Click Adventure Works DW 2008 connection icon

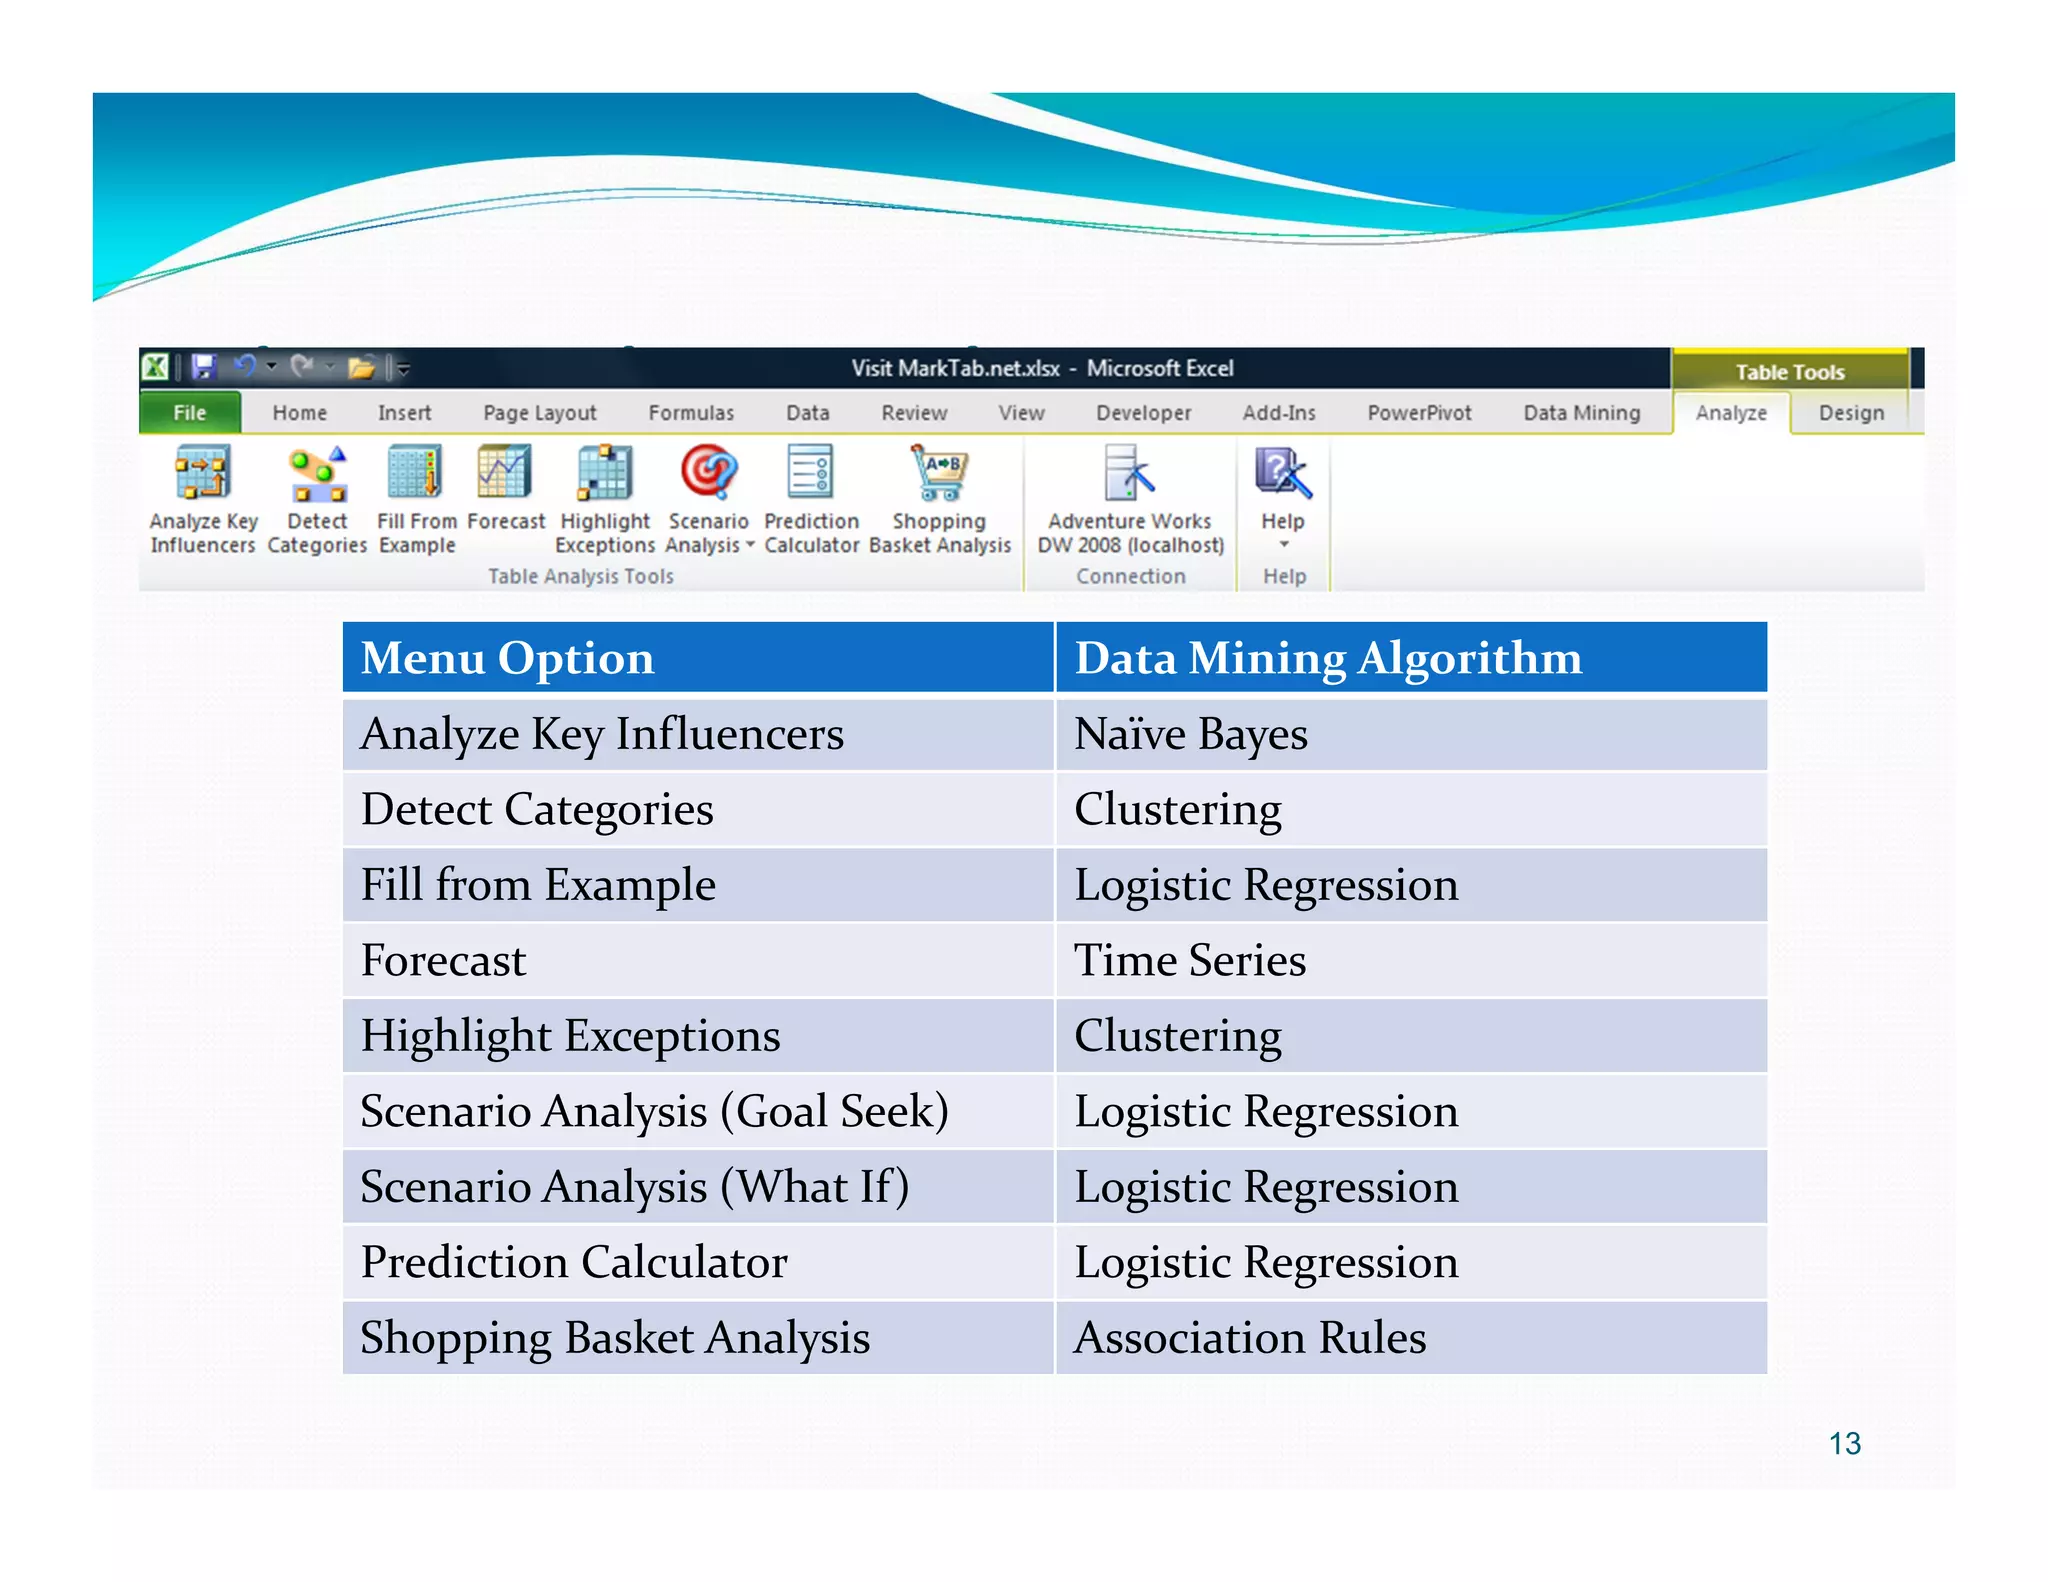(1130, 472)
